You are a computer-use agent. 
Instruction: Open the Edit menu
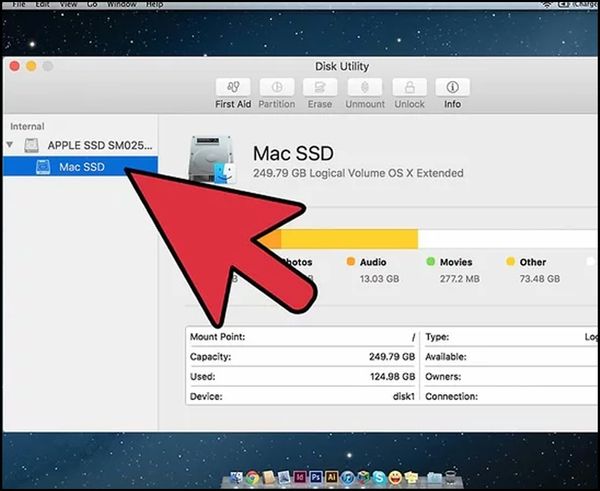coord(43,4)
